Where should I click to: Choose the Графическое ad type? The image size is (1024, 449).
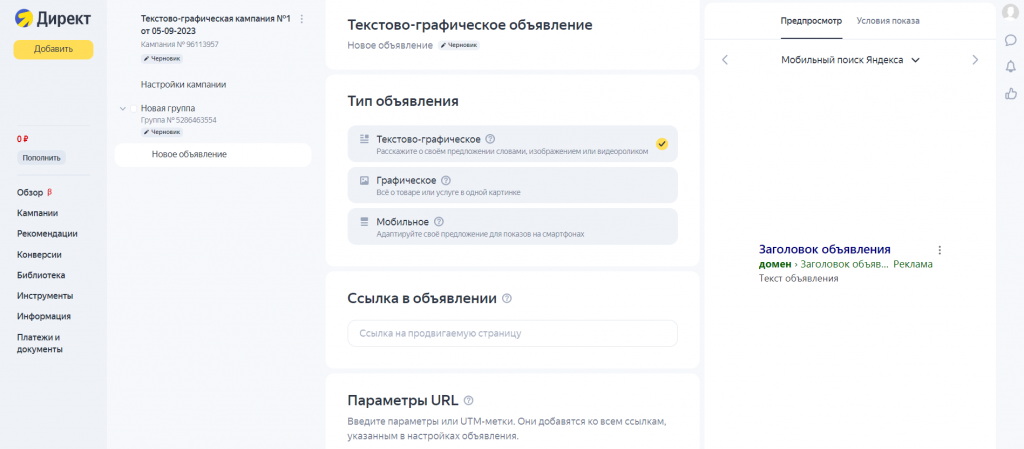pos(513,185)
